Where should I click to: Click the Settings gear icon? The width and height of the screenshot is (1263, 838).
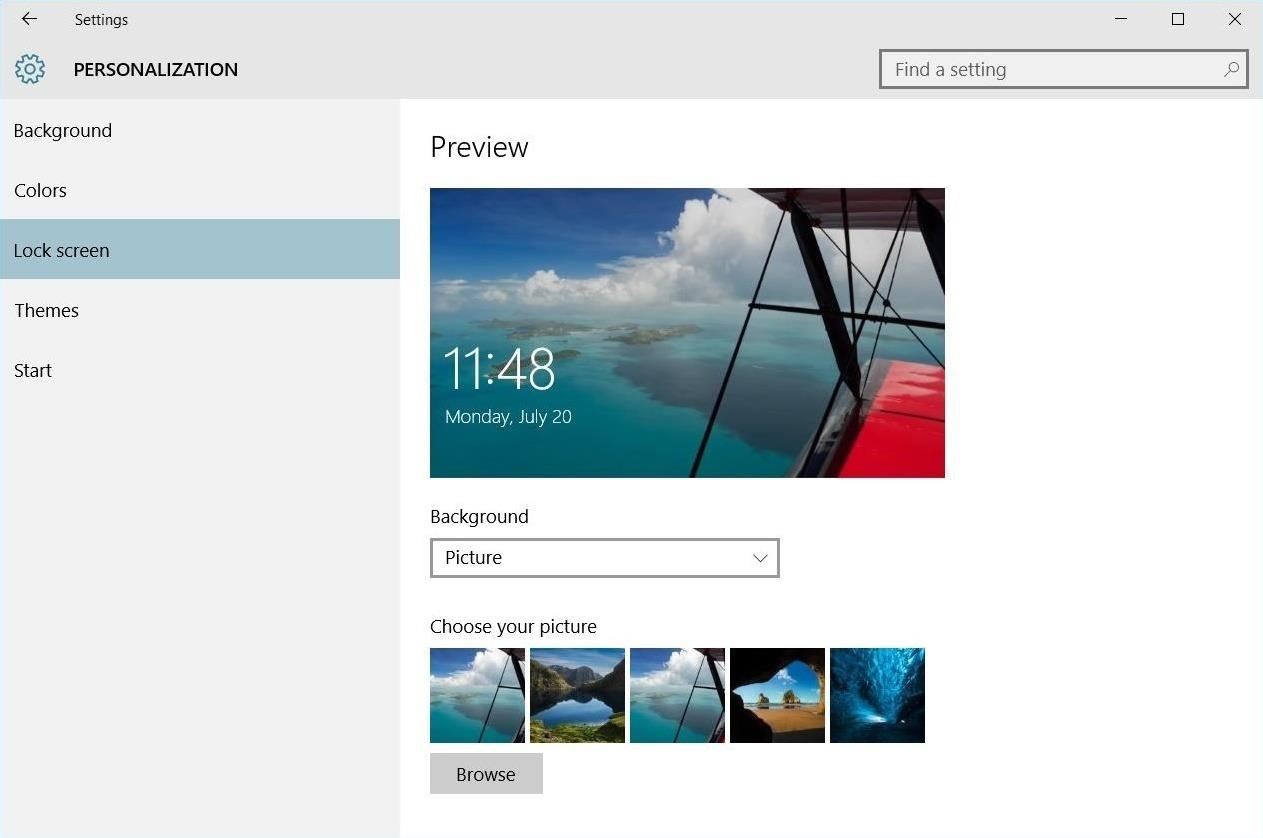point(30,69)
